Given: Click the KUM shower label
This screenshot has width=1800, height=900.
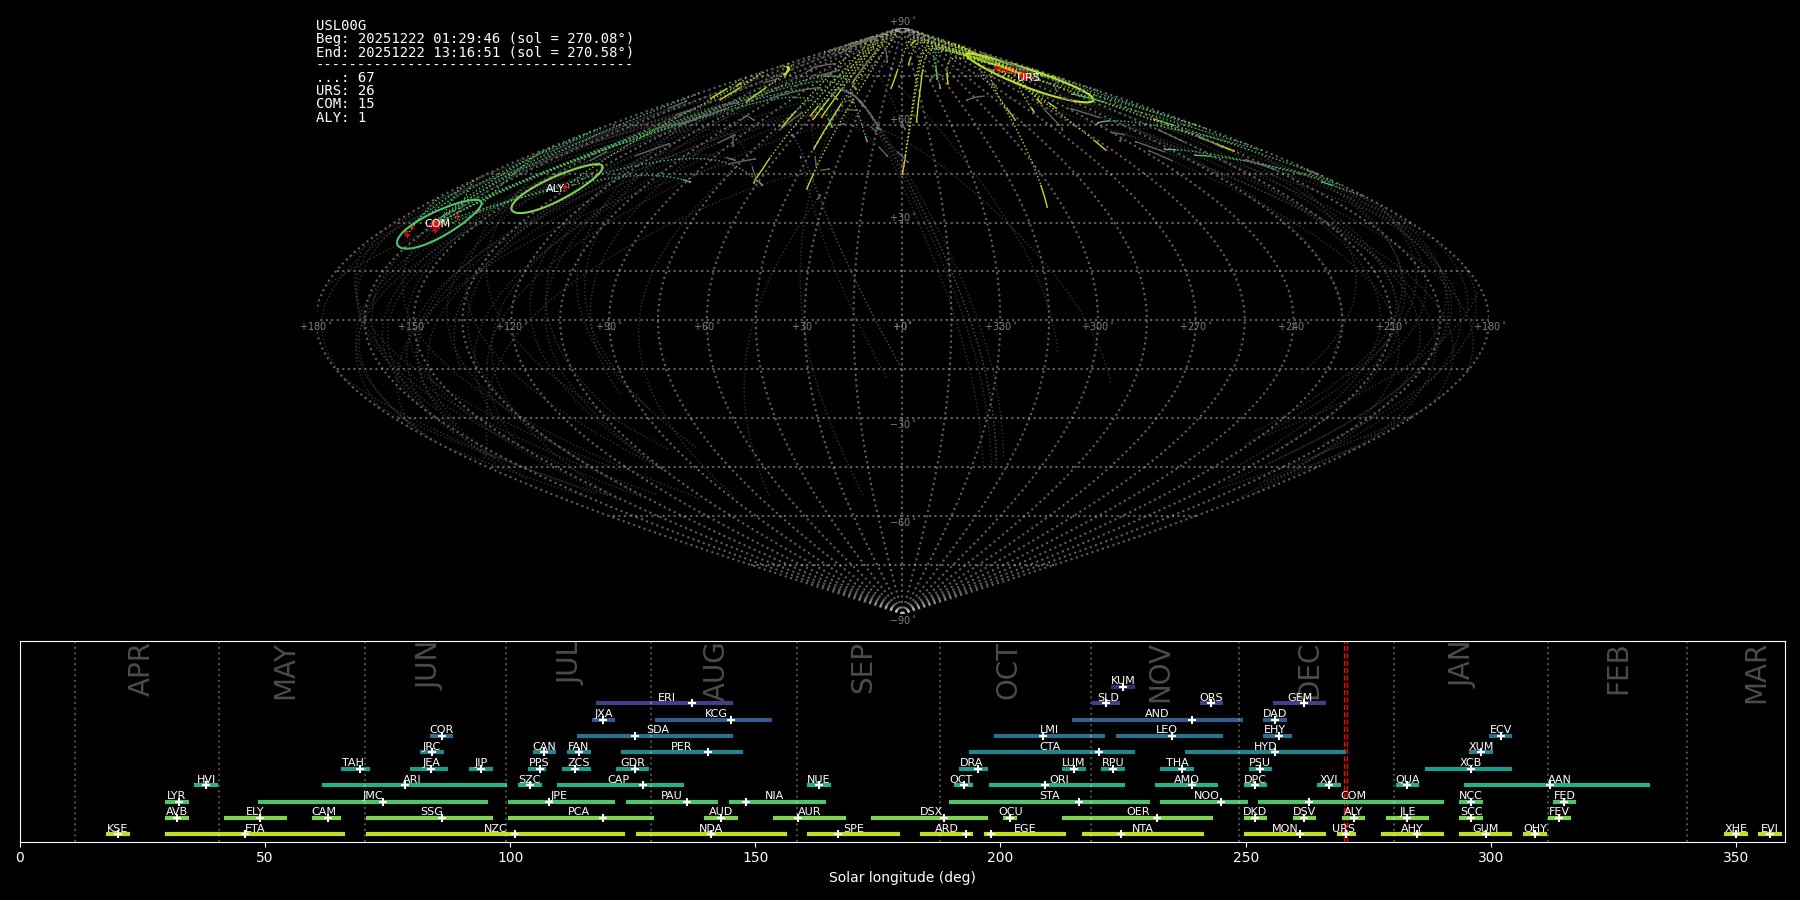Looking at the screenshot, I should 1122,680.
